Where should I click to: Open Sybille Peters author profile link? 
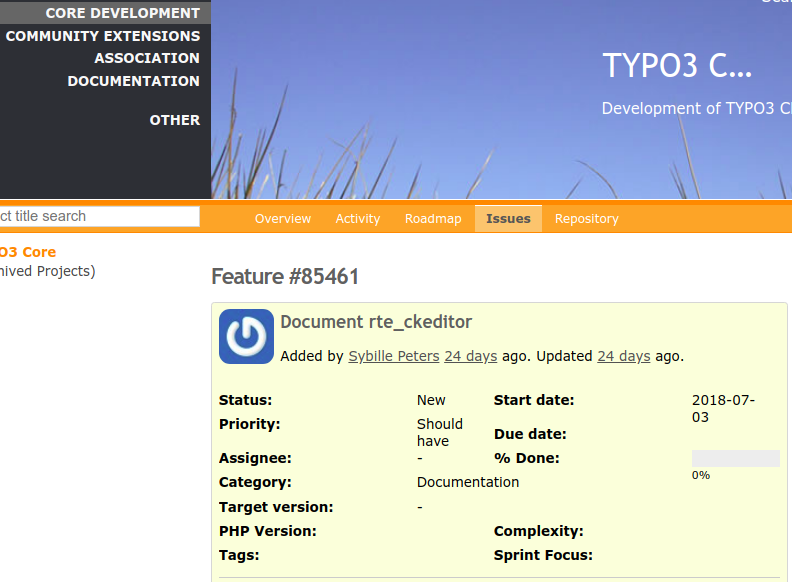pyautogui.click(x=394, y=356)
